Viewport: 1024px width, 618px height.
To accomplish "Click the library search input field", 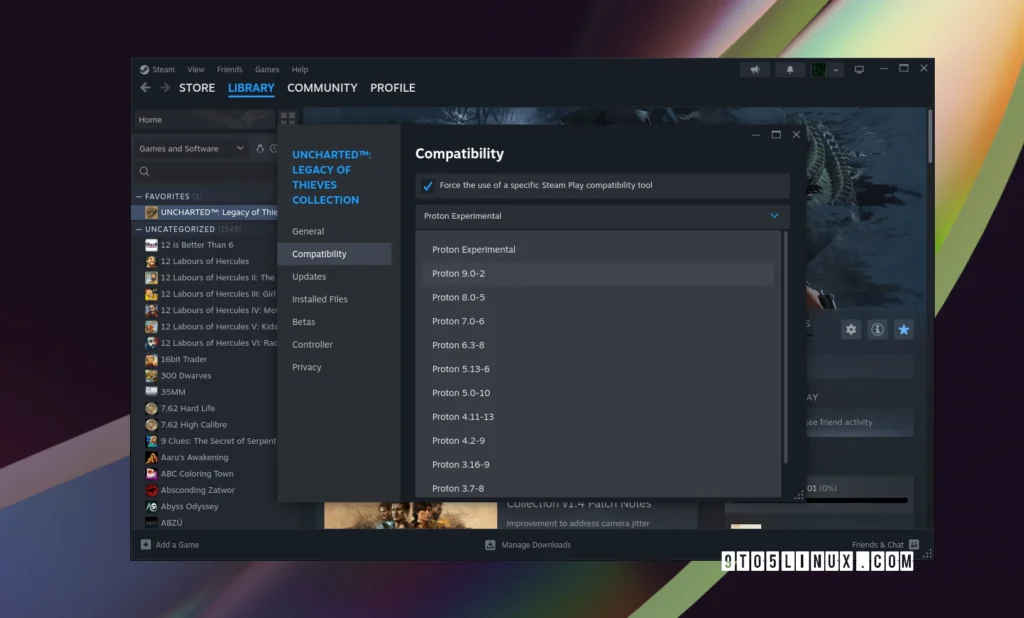I will 204,172.
